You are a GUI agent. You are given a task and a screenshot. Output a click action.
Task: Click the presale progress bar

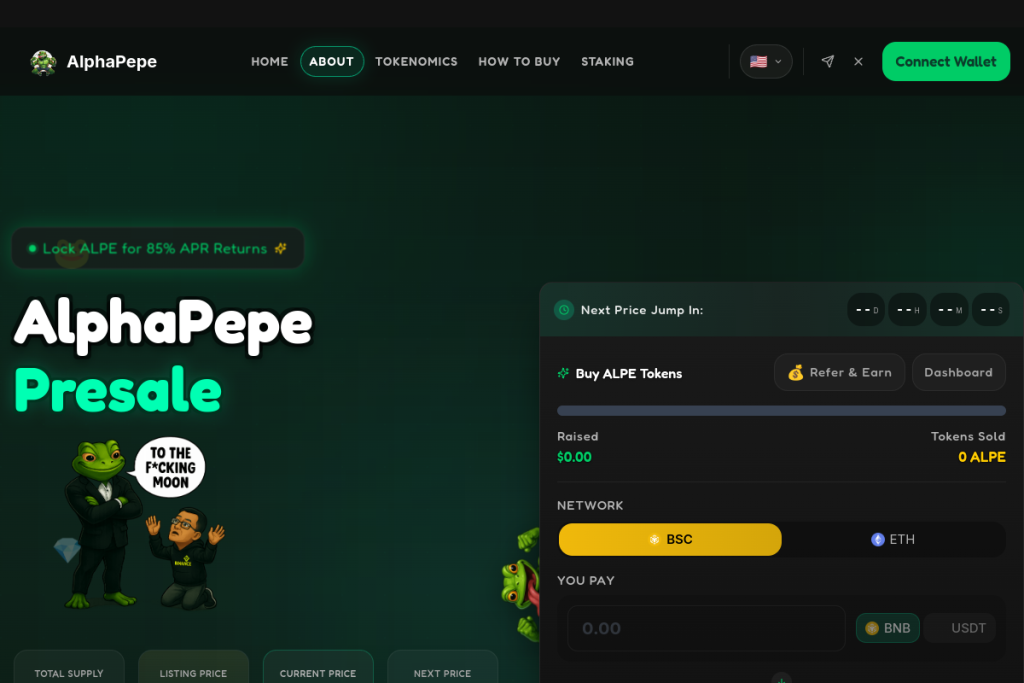[x=781, y=411]
